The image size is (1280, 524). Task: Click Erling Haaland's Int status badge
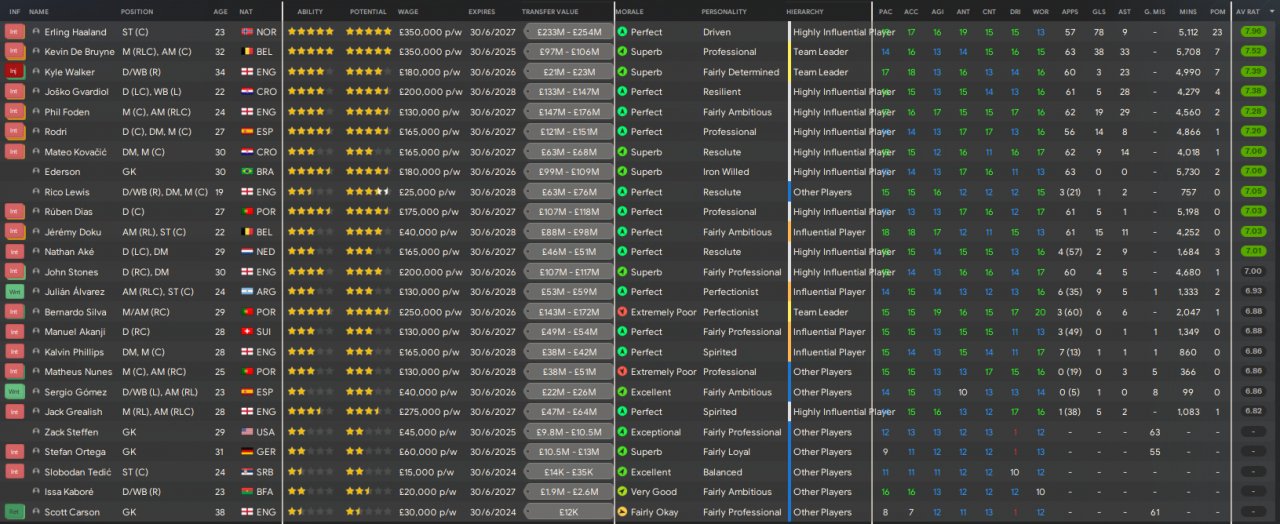point(14,32)
